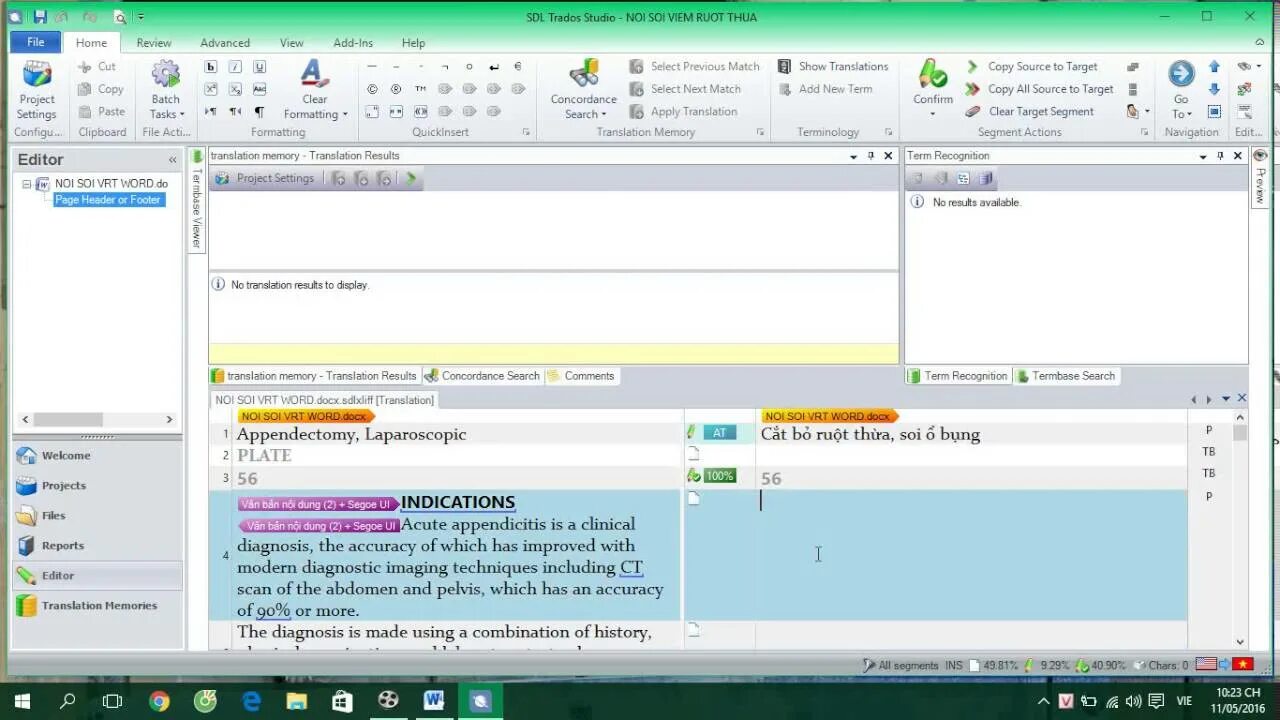Insert TM trademark symbol
The width and height of the screenshot is (1280, 720).
[x=420, y=89]
